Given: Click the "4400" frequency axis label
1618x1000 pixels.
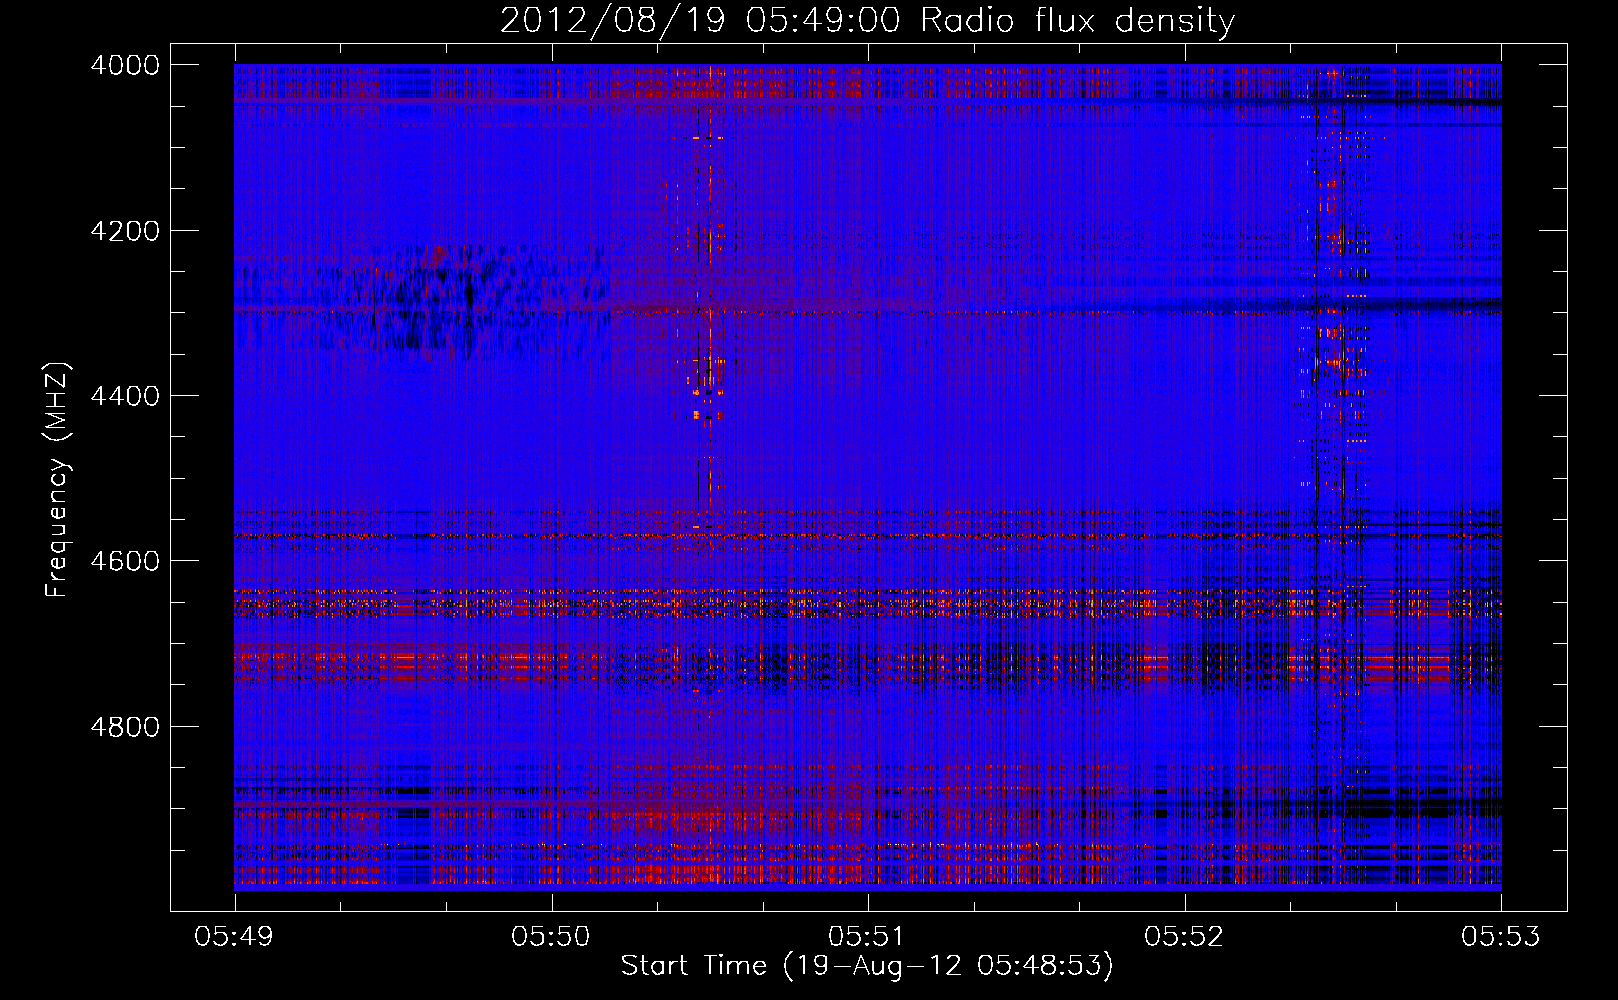Looking at the screenshot, I should 125,396.
